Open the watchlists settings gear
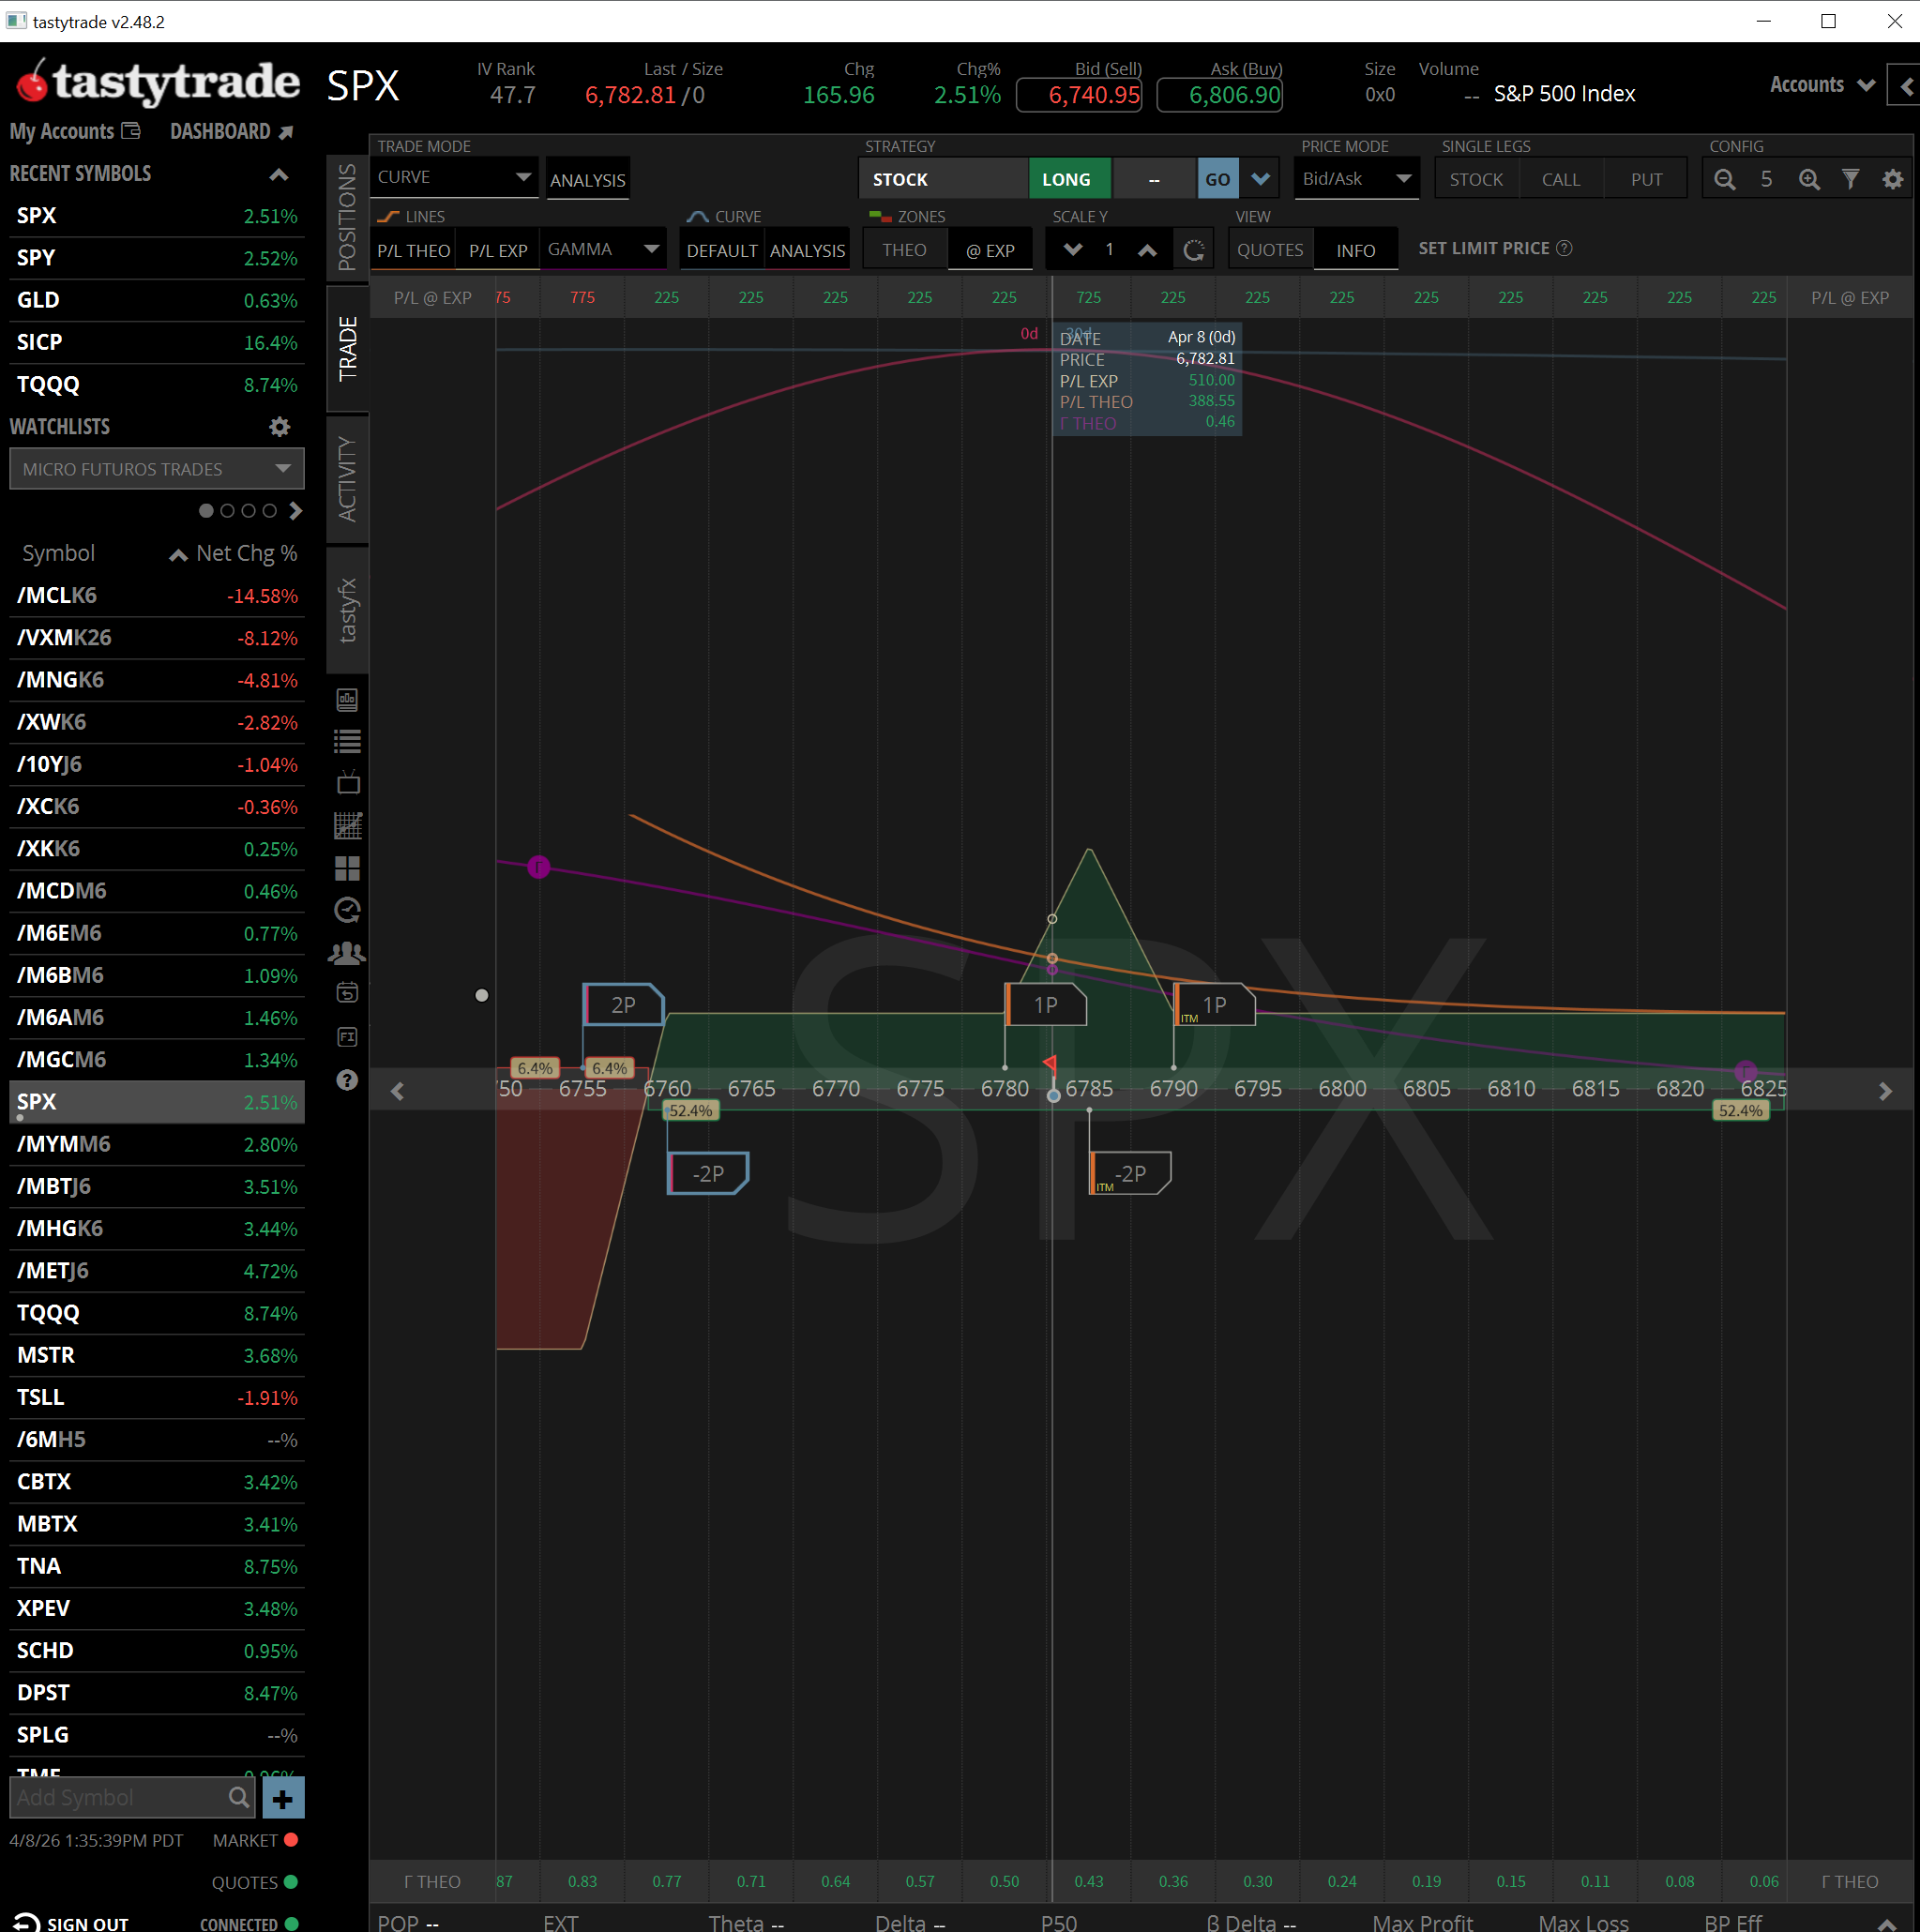Screen dimensions: 1920x1932 [x=280, y=427]
